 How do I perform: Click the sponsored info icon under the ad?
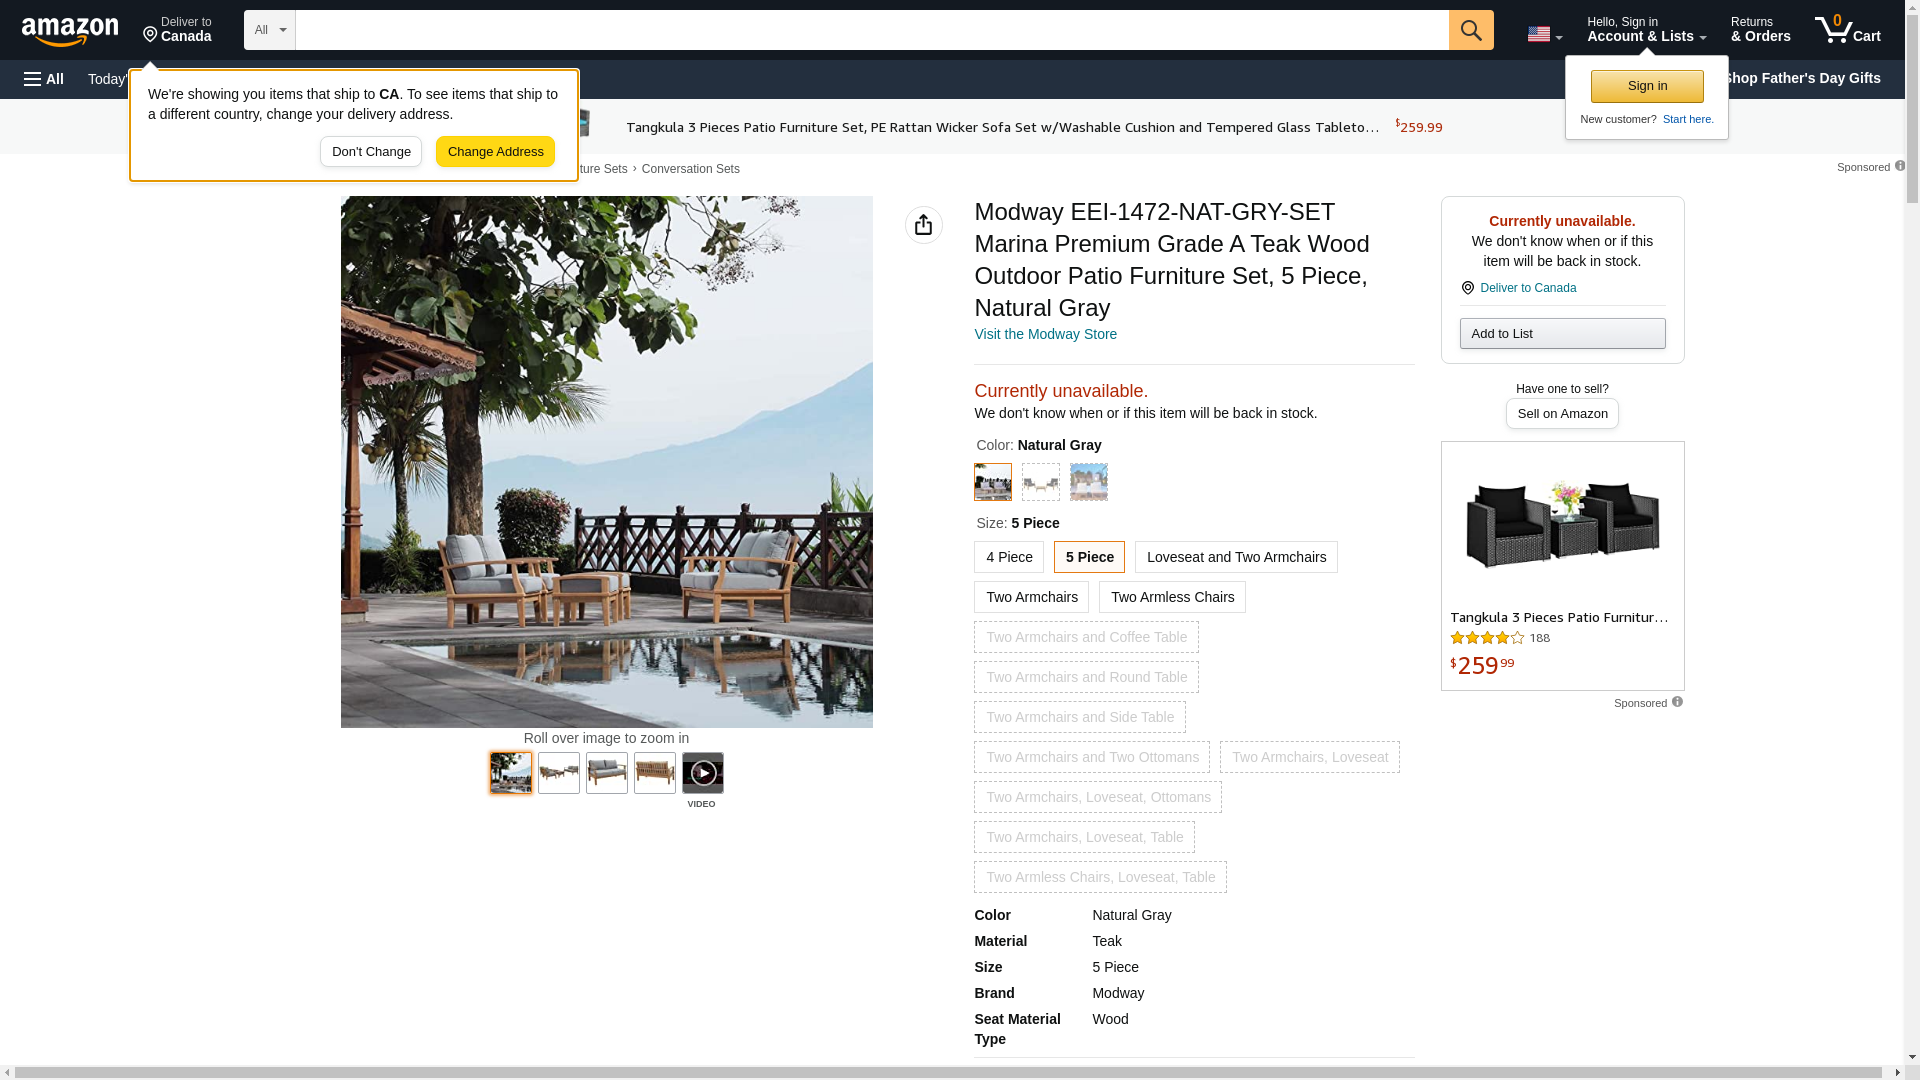(x=1677, y=702)
